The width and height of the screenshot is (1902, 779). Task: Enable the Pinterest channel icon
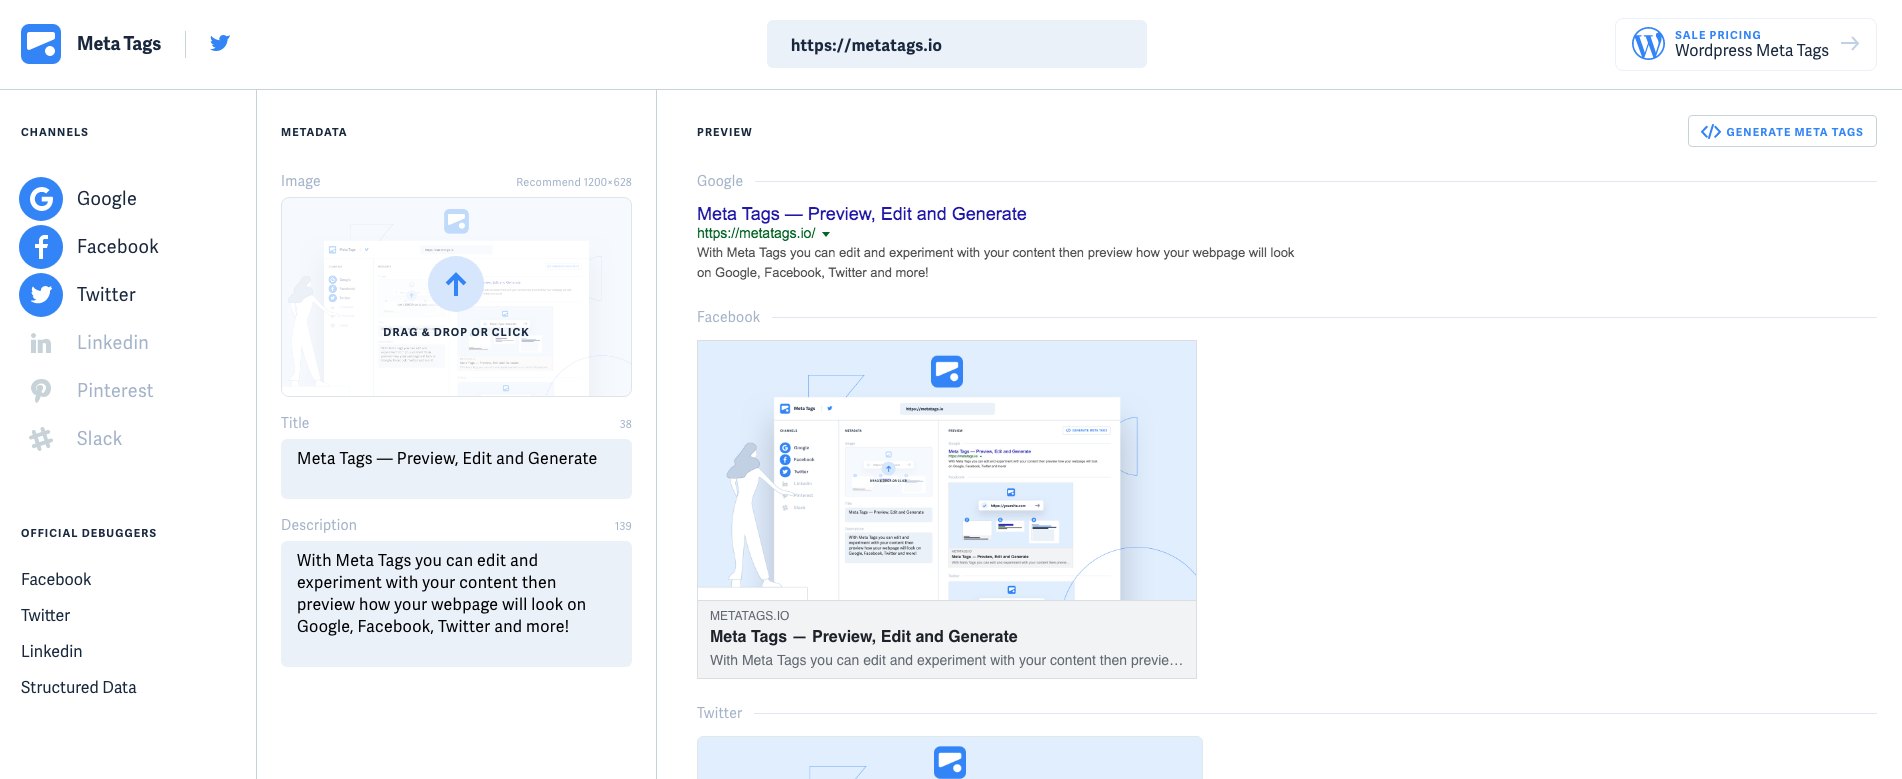tap(41, 391)
